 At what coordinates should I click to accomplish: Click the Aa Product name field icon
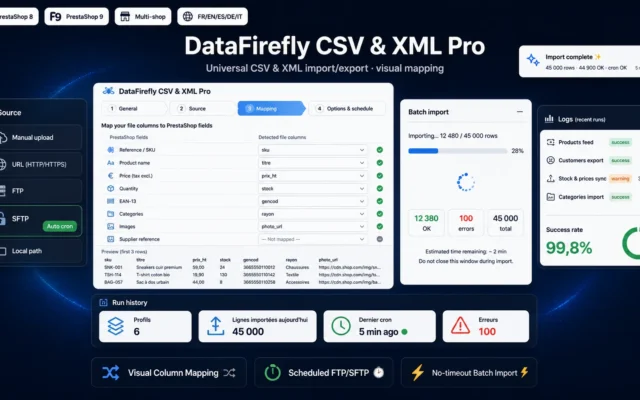coord(111,163)
